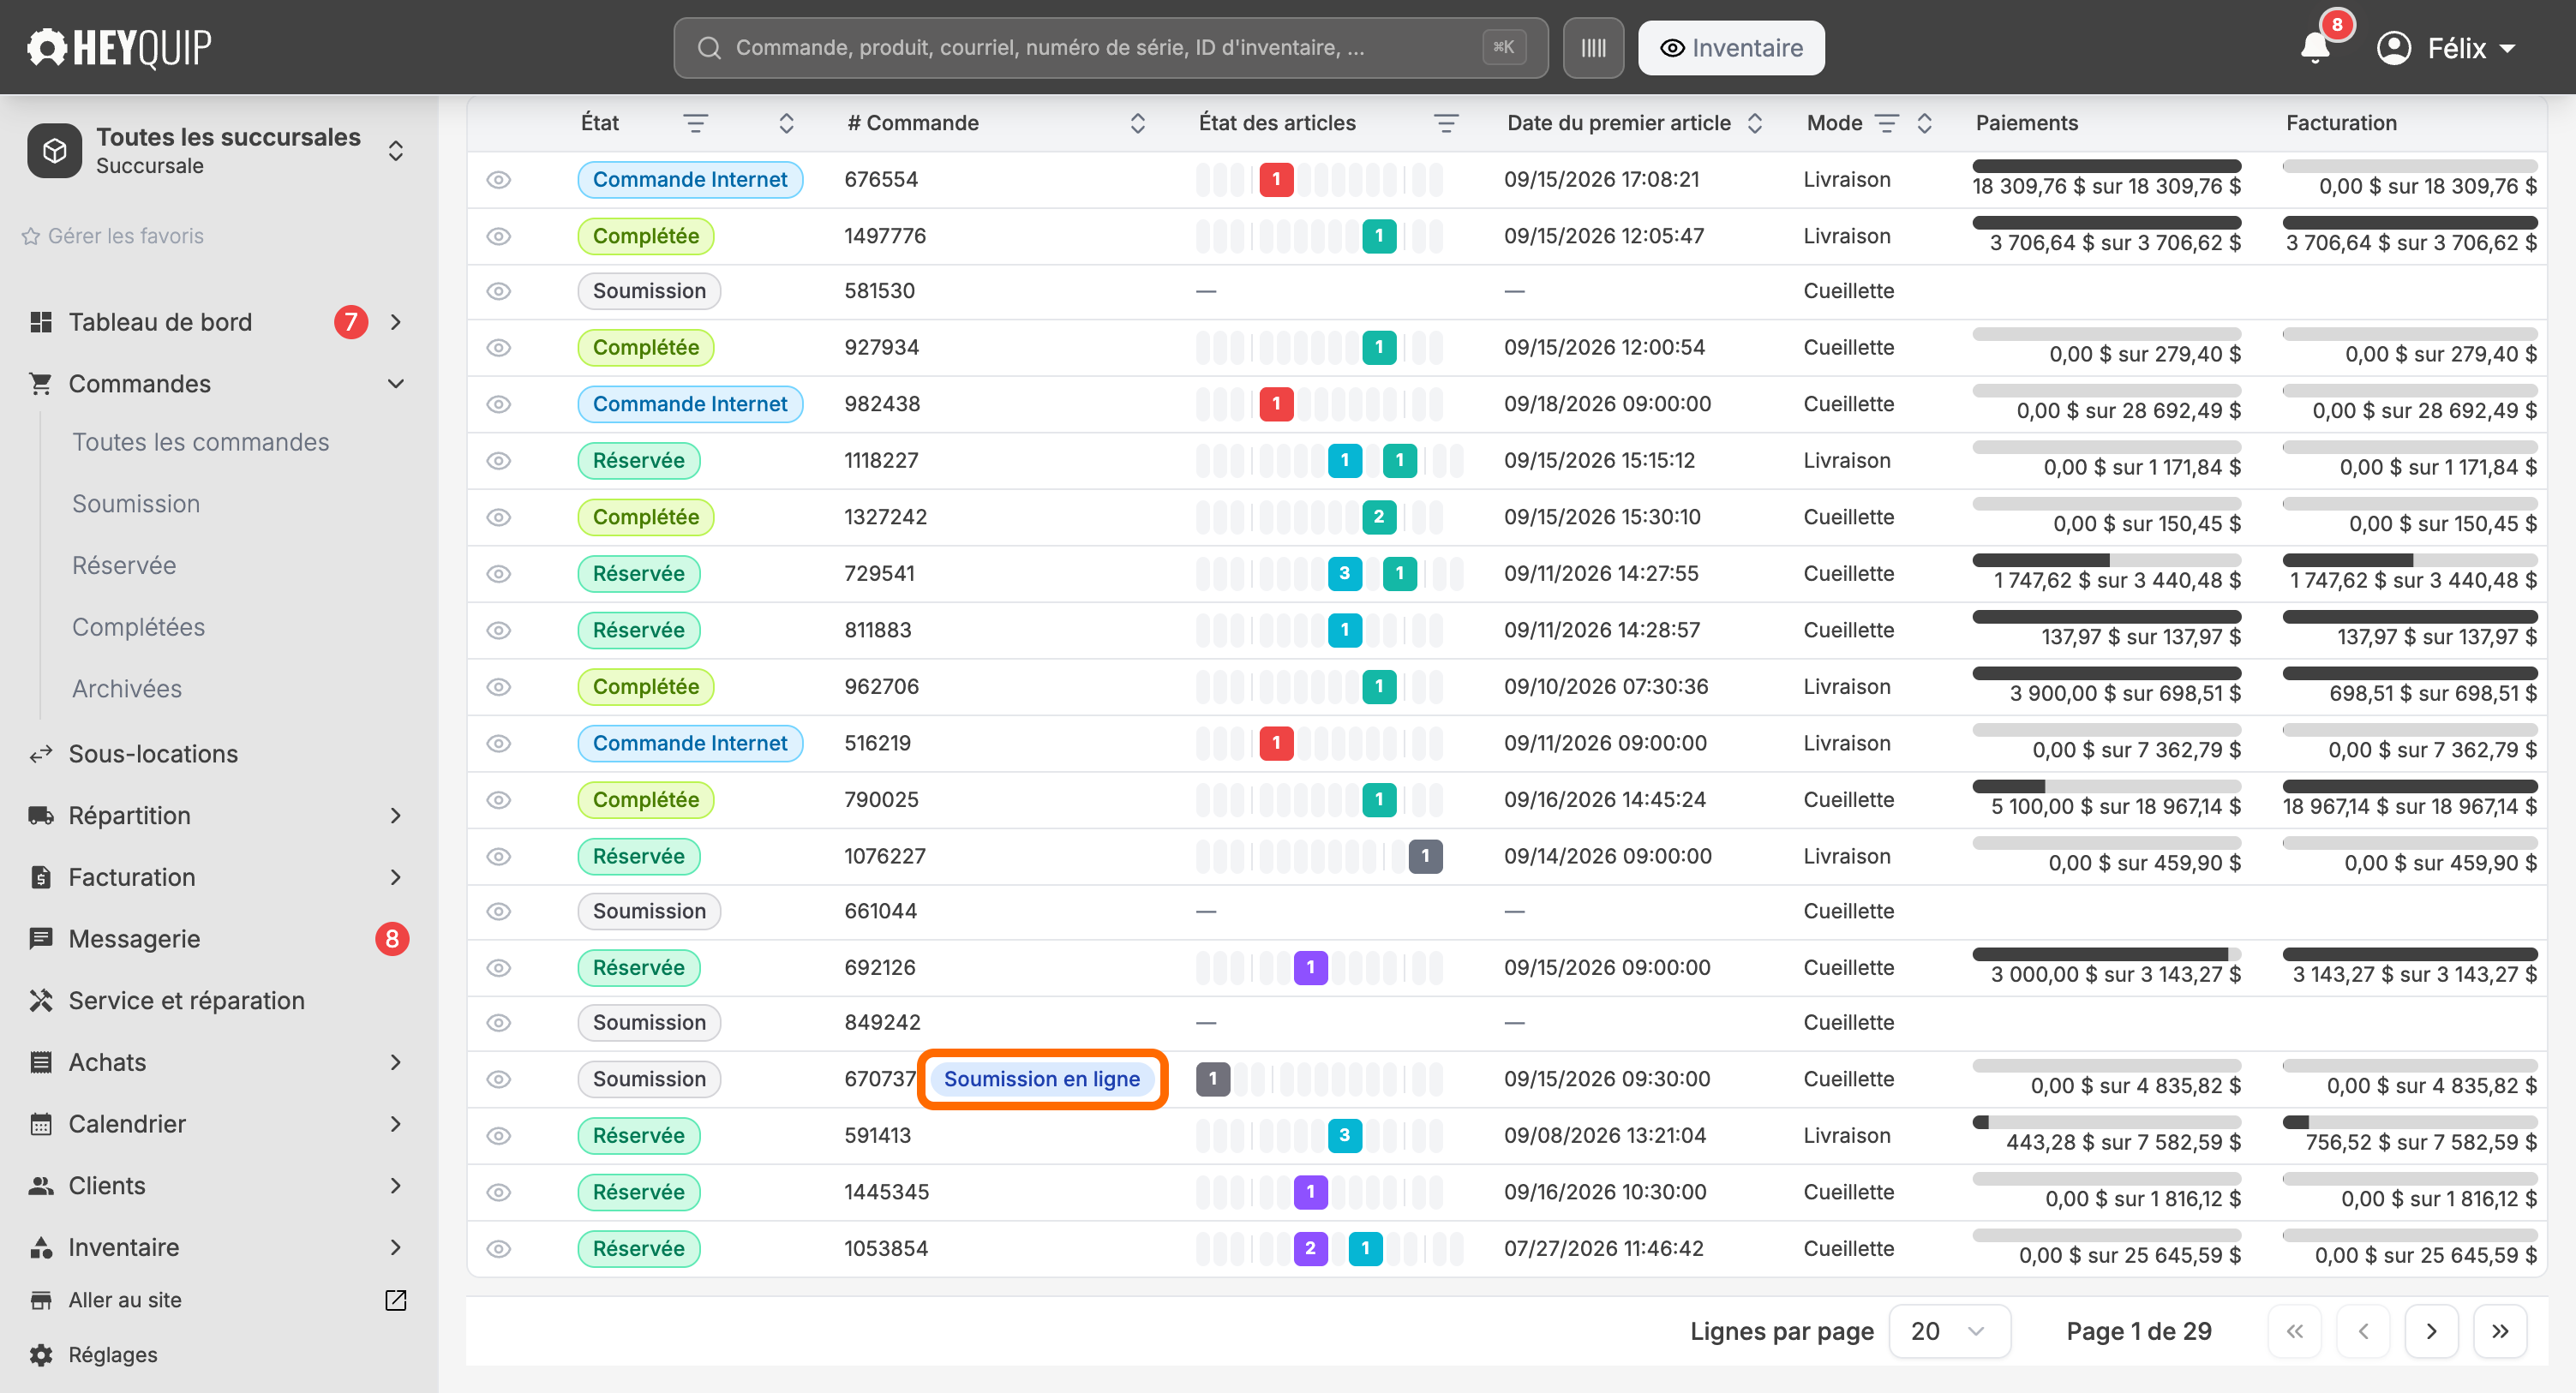Open Réglages in the sidebar

coord(112,1355)
